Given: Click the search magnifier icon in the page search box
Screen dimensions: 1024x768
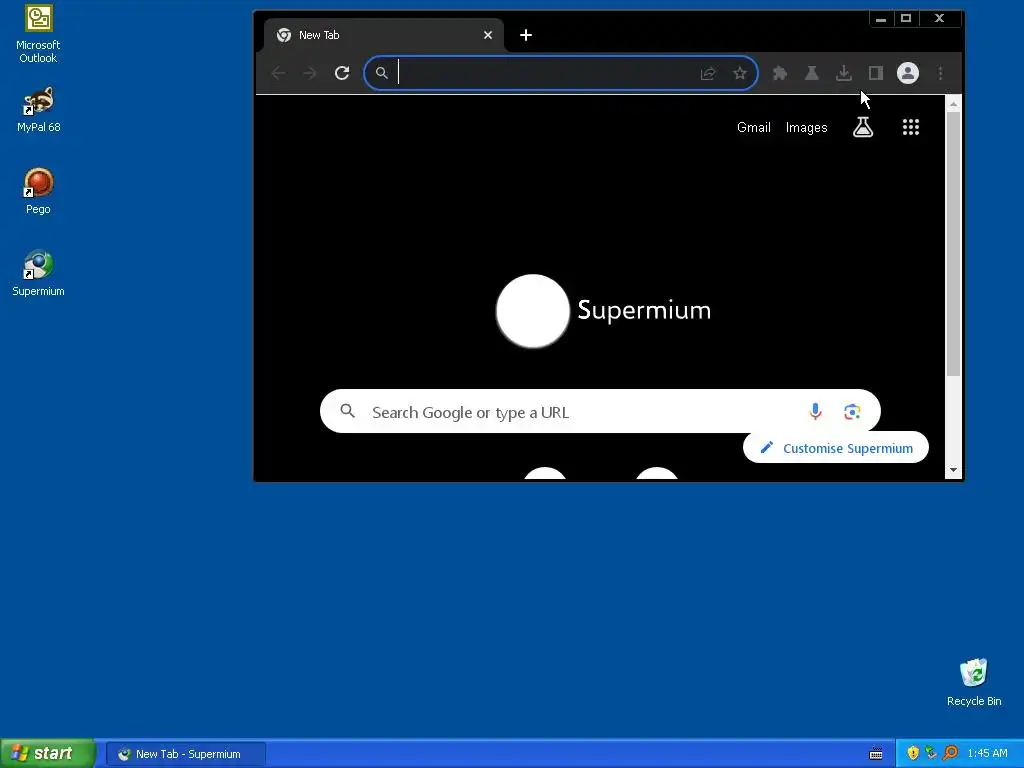Looking at the screenshot, I should click(347, 411).
